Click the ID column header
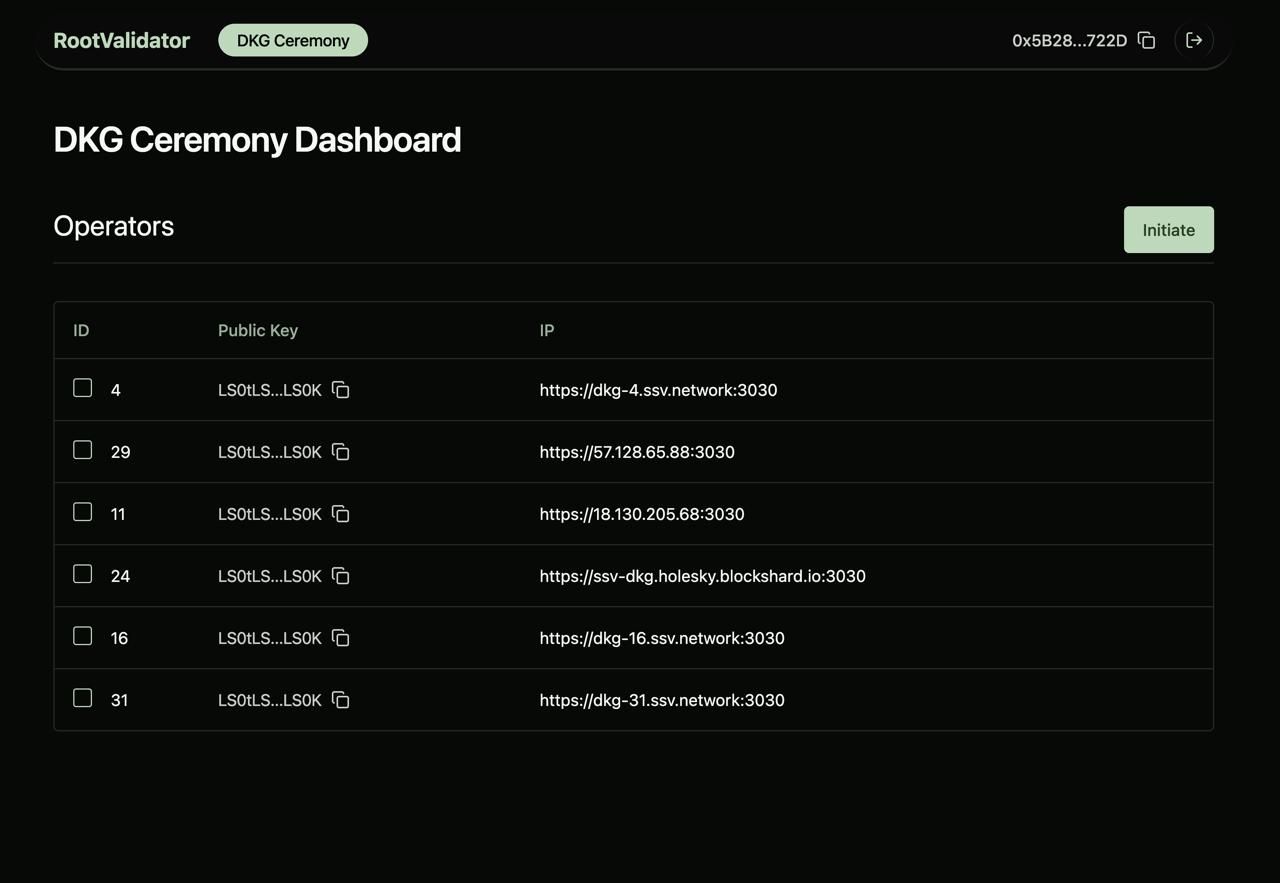1280x883 pixels. (x=81, y=330)
